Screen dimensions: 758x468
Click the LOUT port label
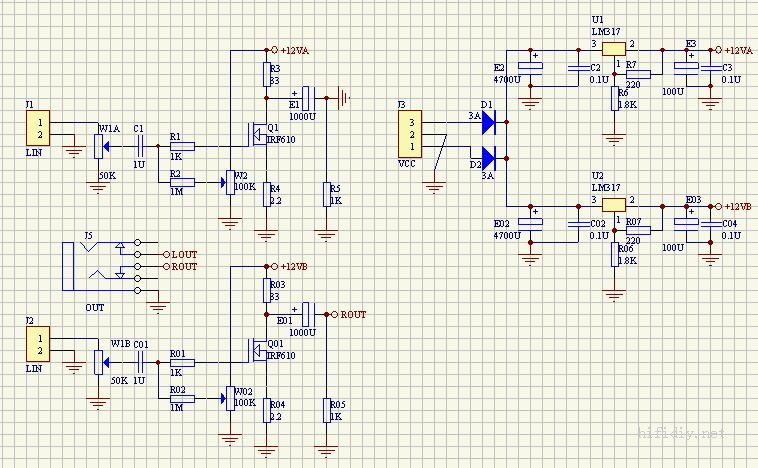184,255
